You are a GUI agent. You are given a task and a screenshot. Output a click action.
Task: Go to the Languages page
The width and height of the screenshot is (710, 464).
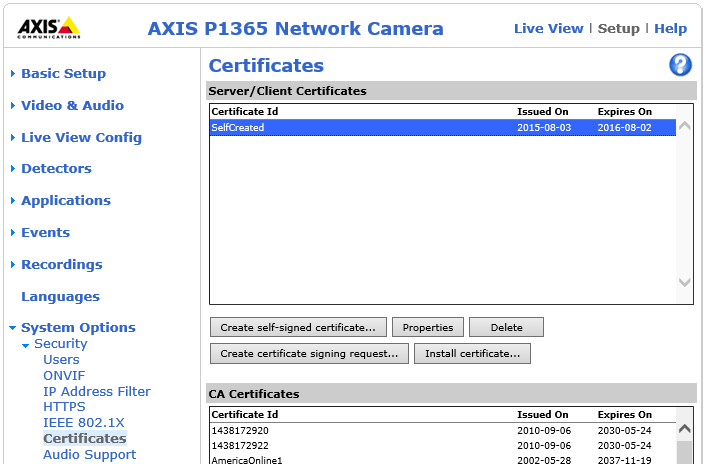coord(60,297)
